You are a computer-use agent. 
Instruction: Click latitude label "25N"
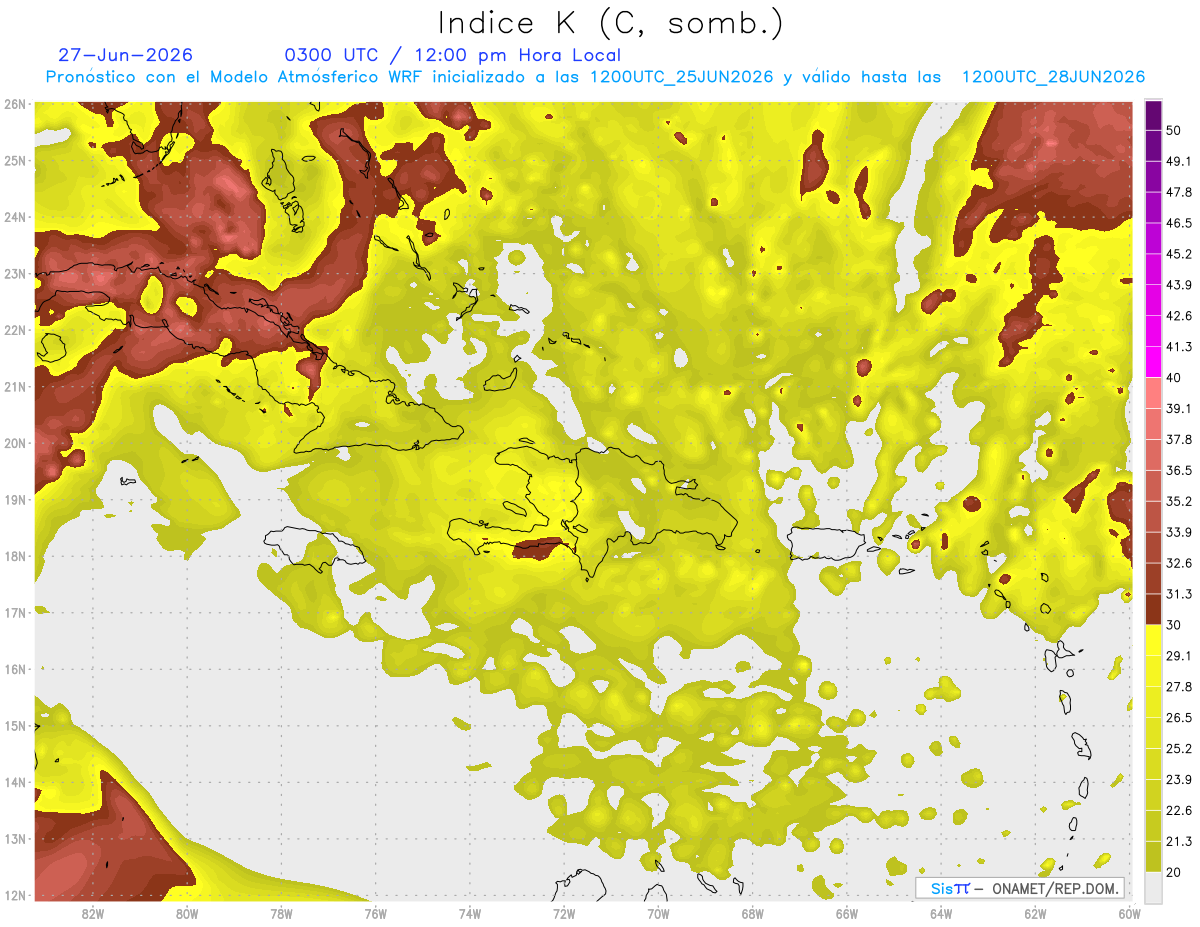(15, 161)
